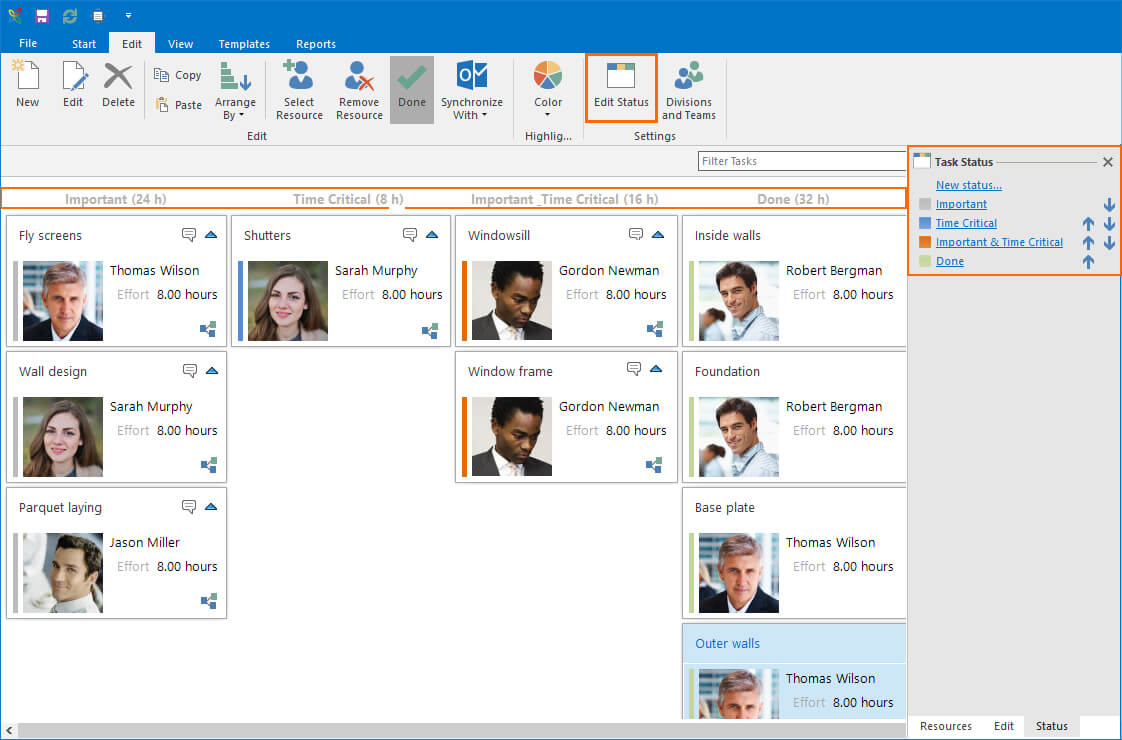This screenshot has height=740, width=1122.
Task: Click the save icon in title bar
Action: [x=42, y=16]
